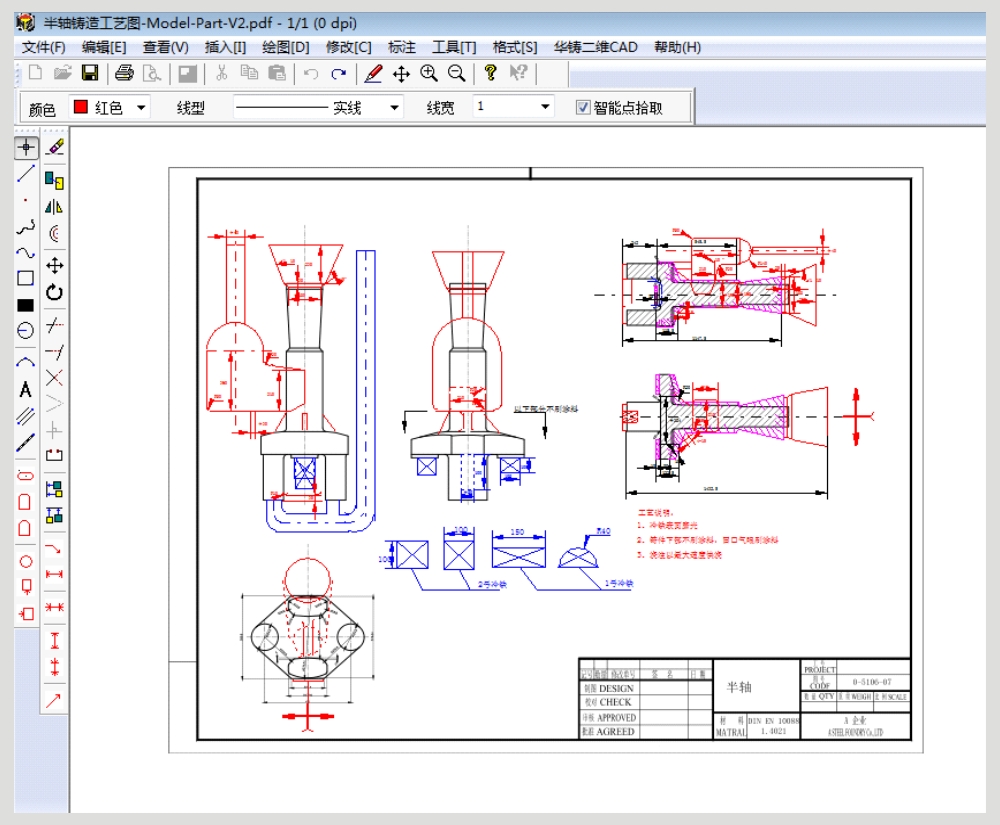This screenshot has height=825, width=1000.
Task: Select the red X break tool
Action: [x=54, y=378]
